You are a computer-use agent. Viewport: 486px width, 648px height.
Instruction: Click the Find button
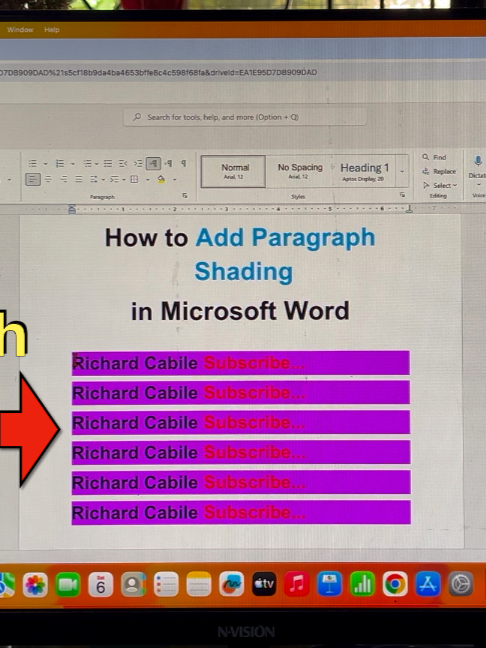tap(434, 157)
